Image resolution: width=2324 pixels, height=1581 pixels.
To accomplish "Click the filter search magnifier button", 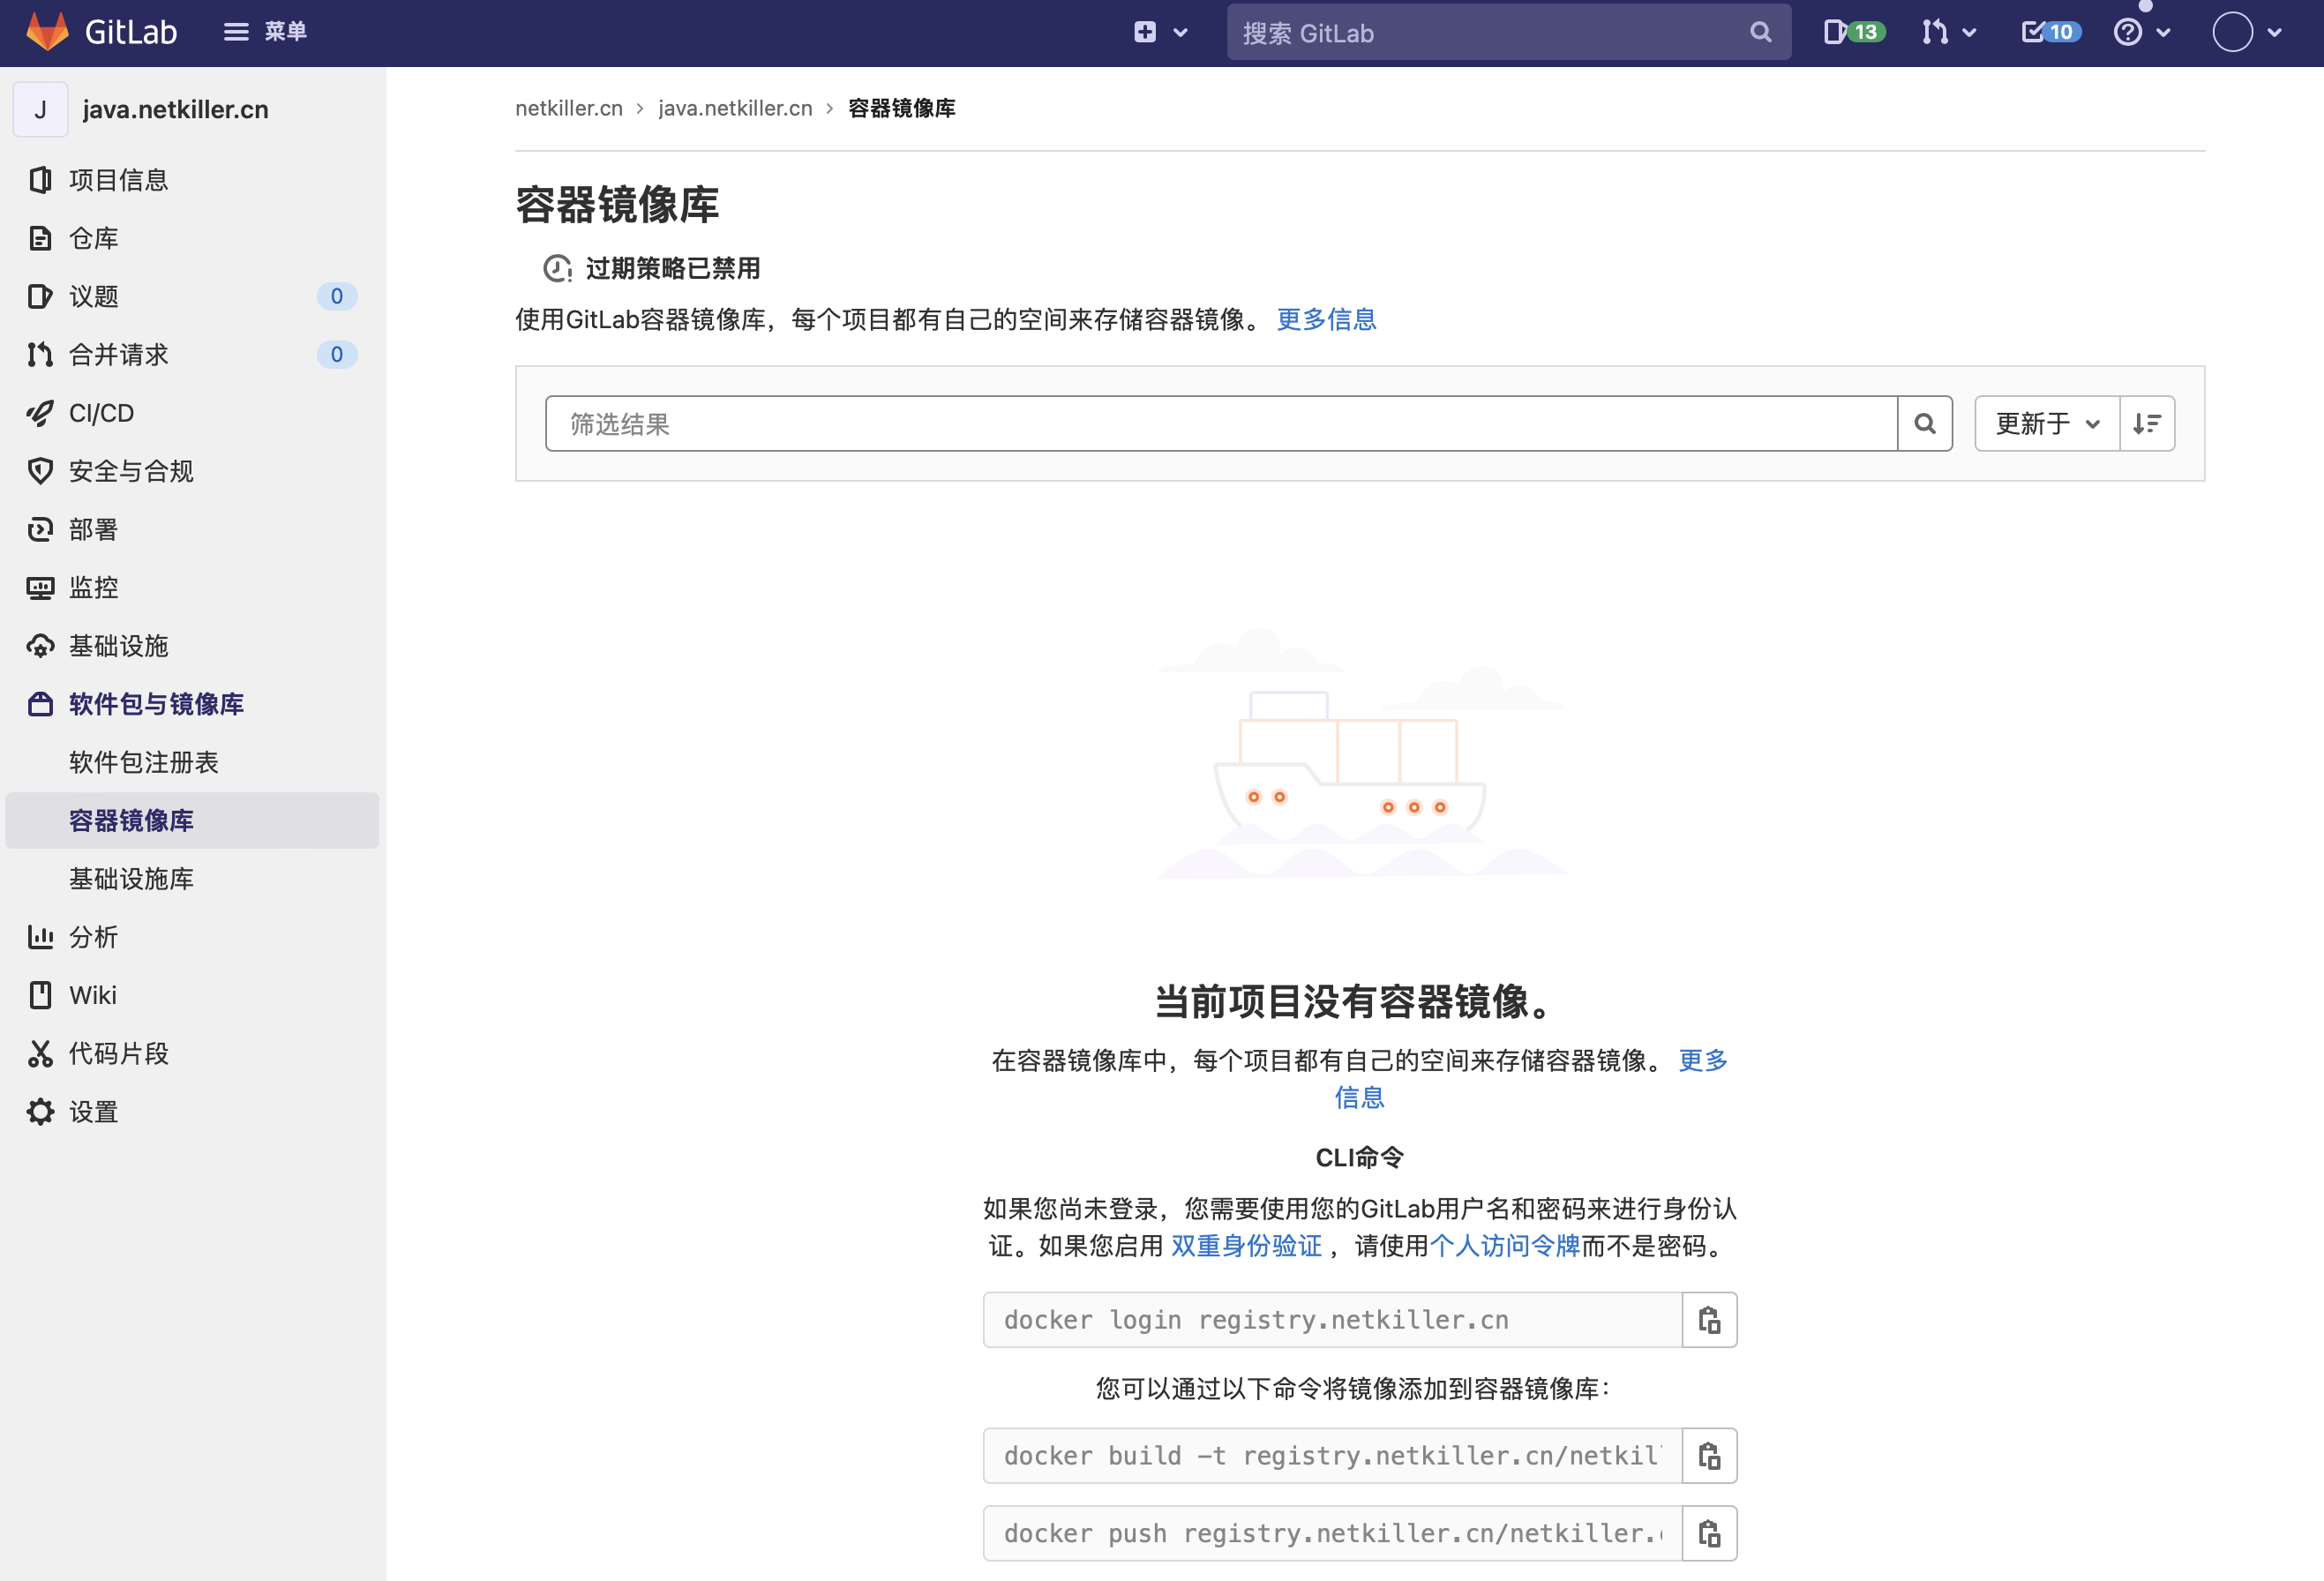I will pyautogui.click(x=1924, y=424).
